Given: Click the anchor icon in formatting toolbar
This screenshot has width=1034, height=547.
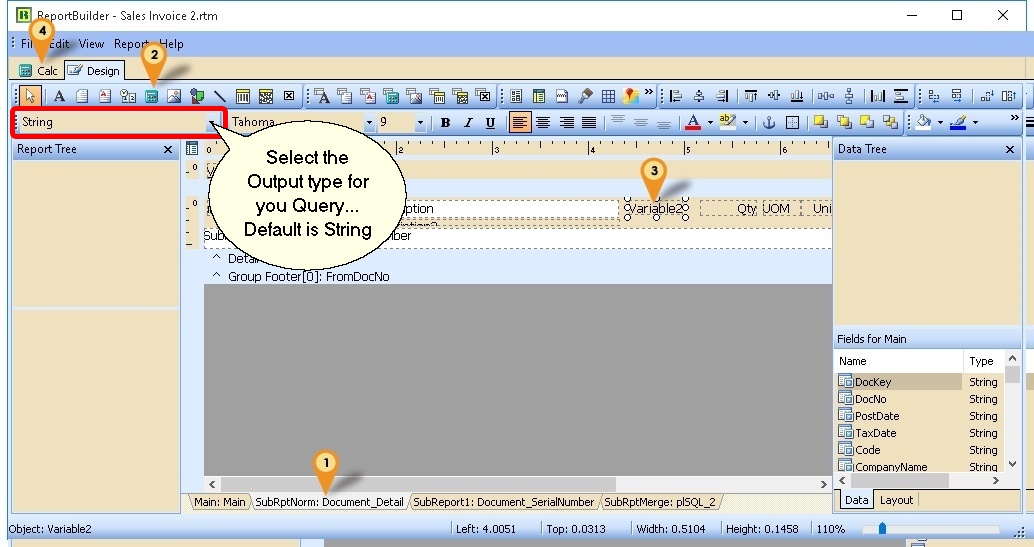Looking at the screenshot, I should click(x=769, y=123).
